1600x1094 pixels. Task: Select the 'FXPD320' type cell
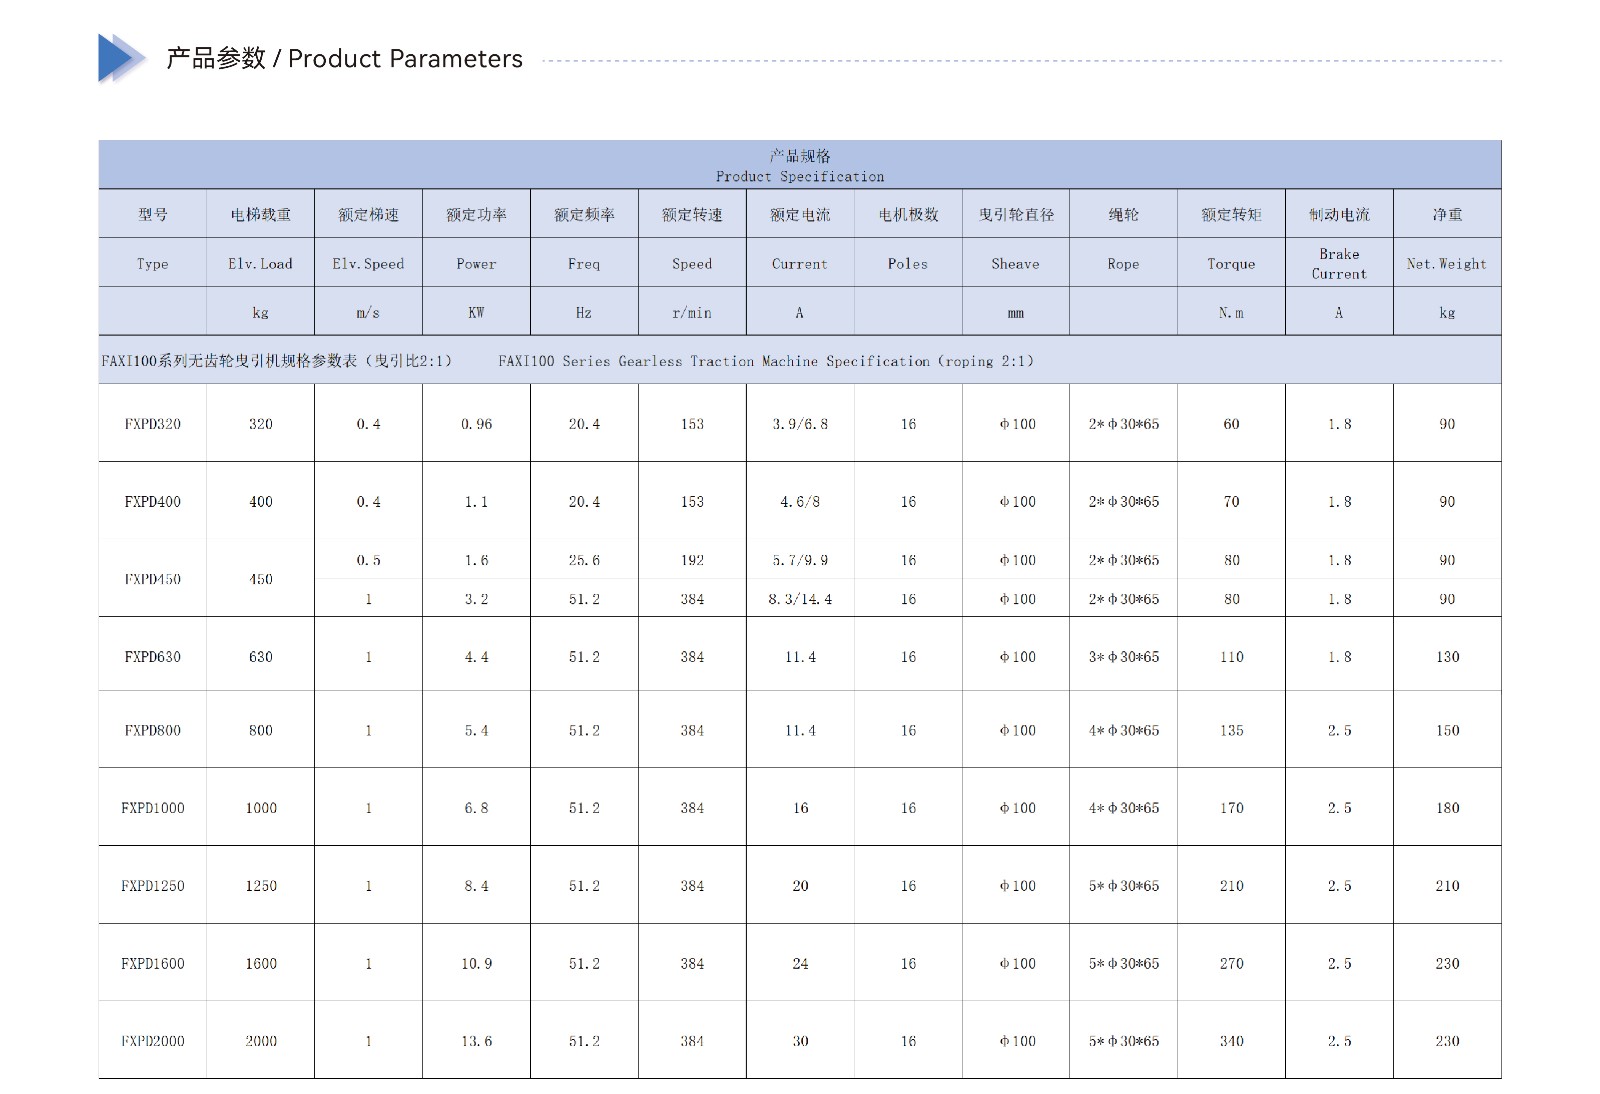point(153,424)
